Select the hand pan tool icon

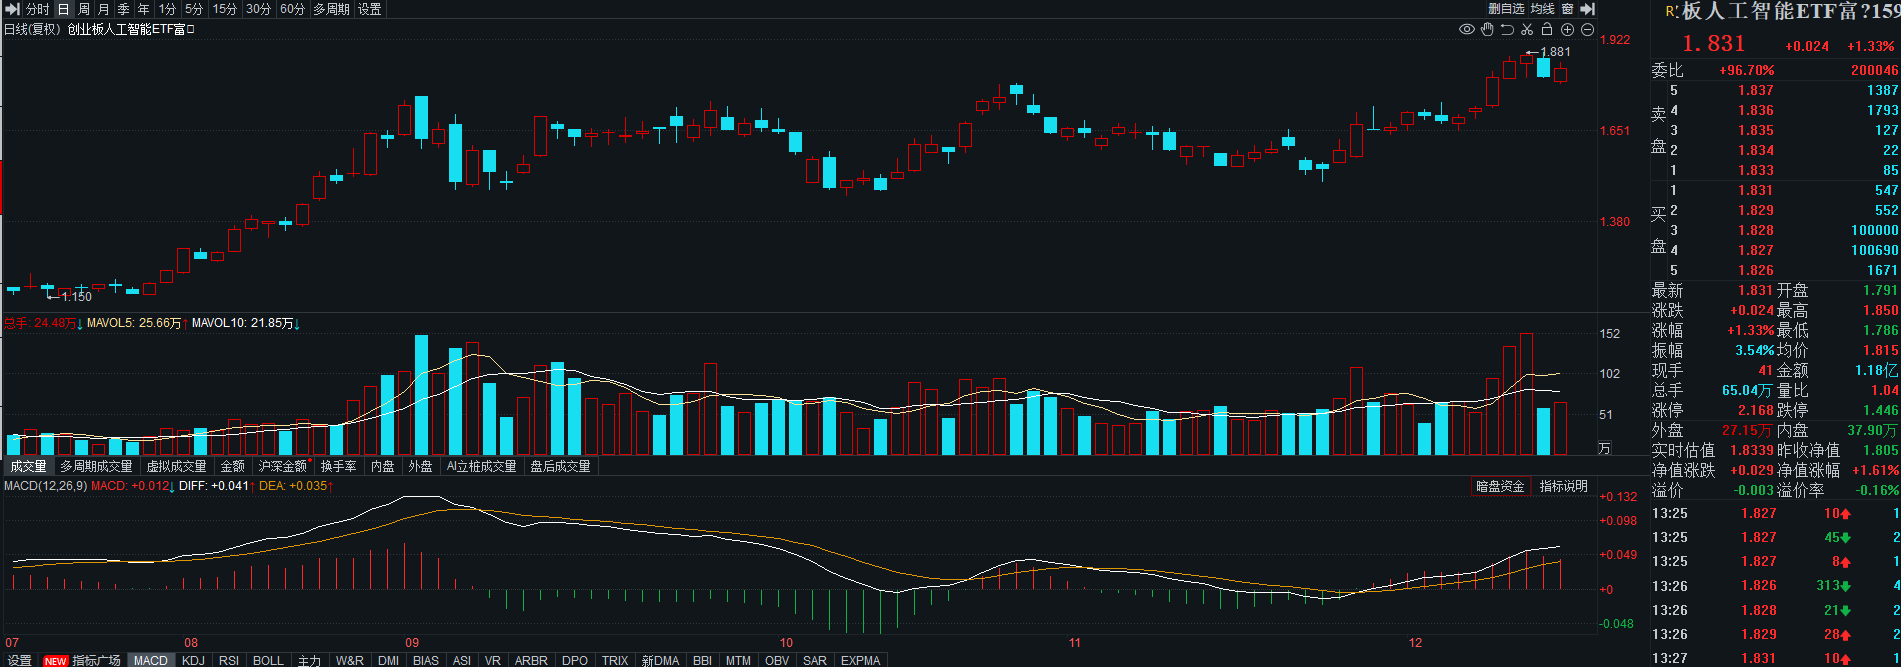coord(1487,29)
